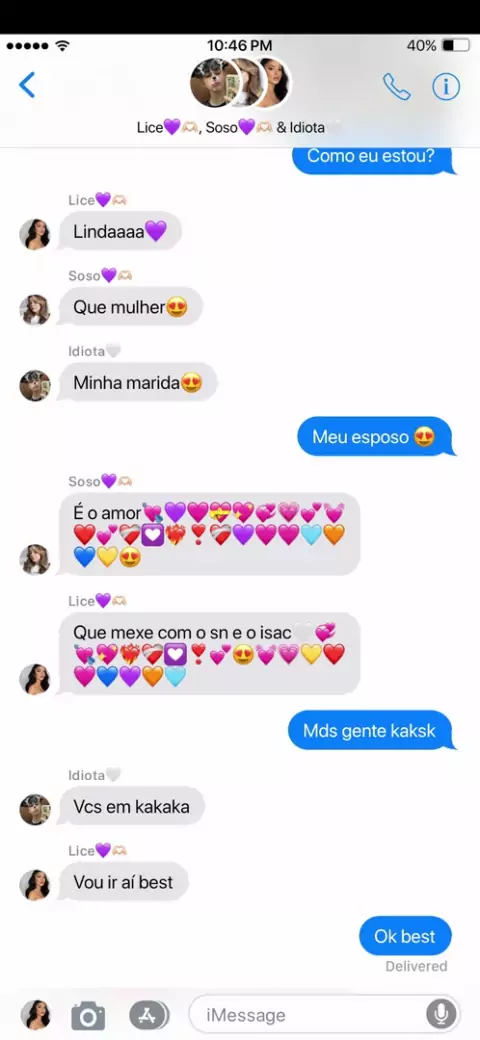This screenshot has height=1040, width=480.
Task: Open the group avatar cluster at top
Action: click(x=240, y=83)
